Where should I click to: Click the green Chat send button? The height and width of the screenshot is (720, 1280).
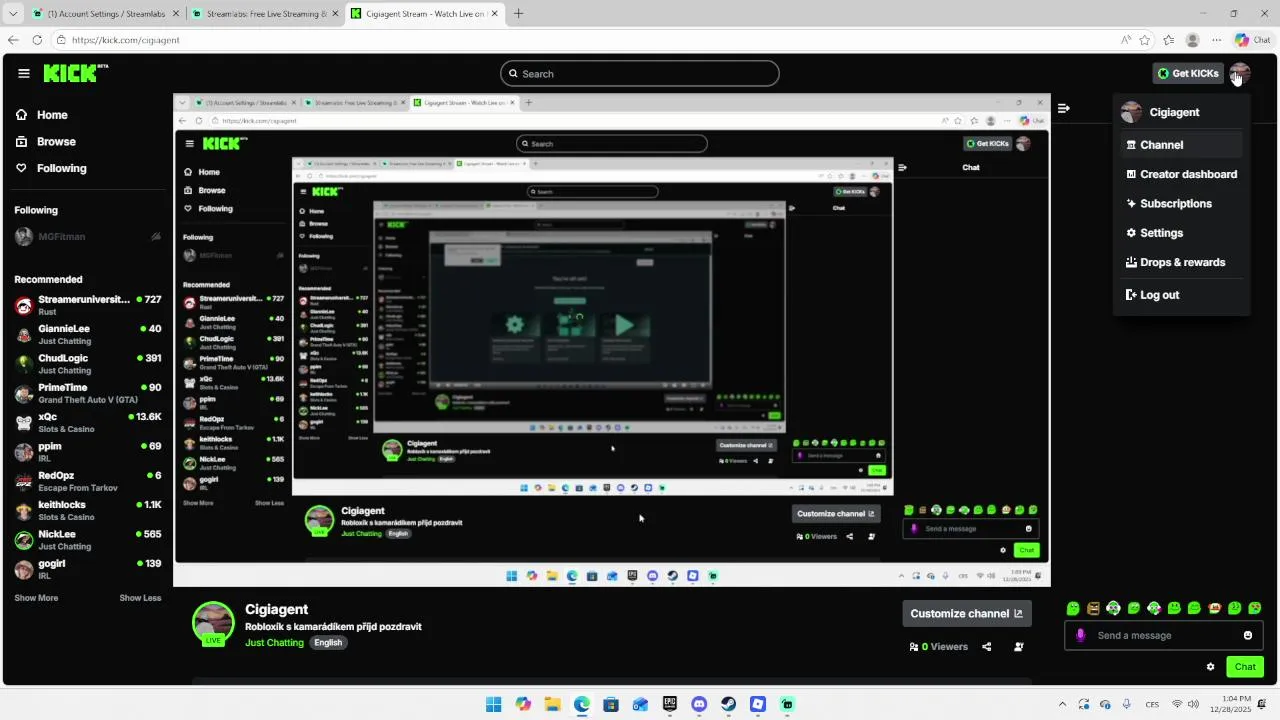[x=1245, y=667]
